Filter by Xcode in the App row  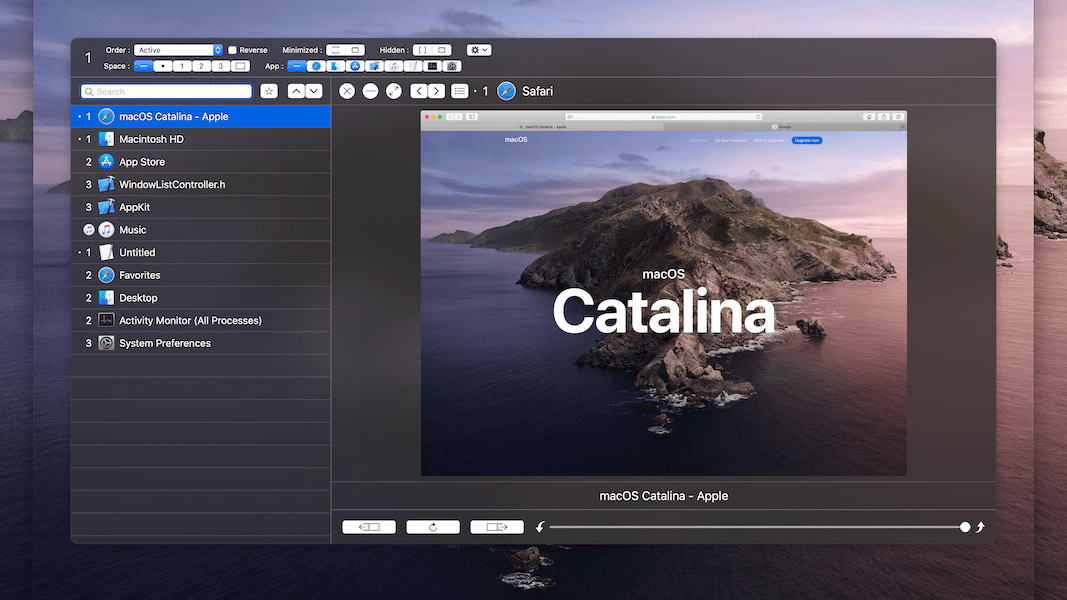click(374, 66)
